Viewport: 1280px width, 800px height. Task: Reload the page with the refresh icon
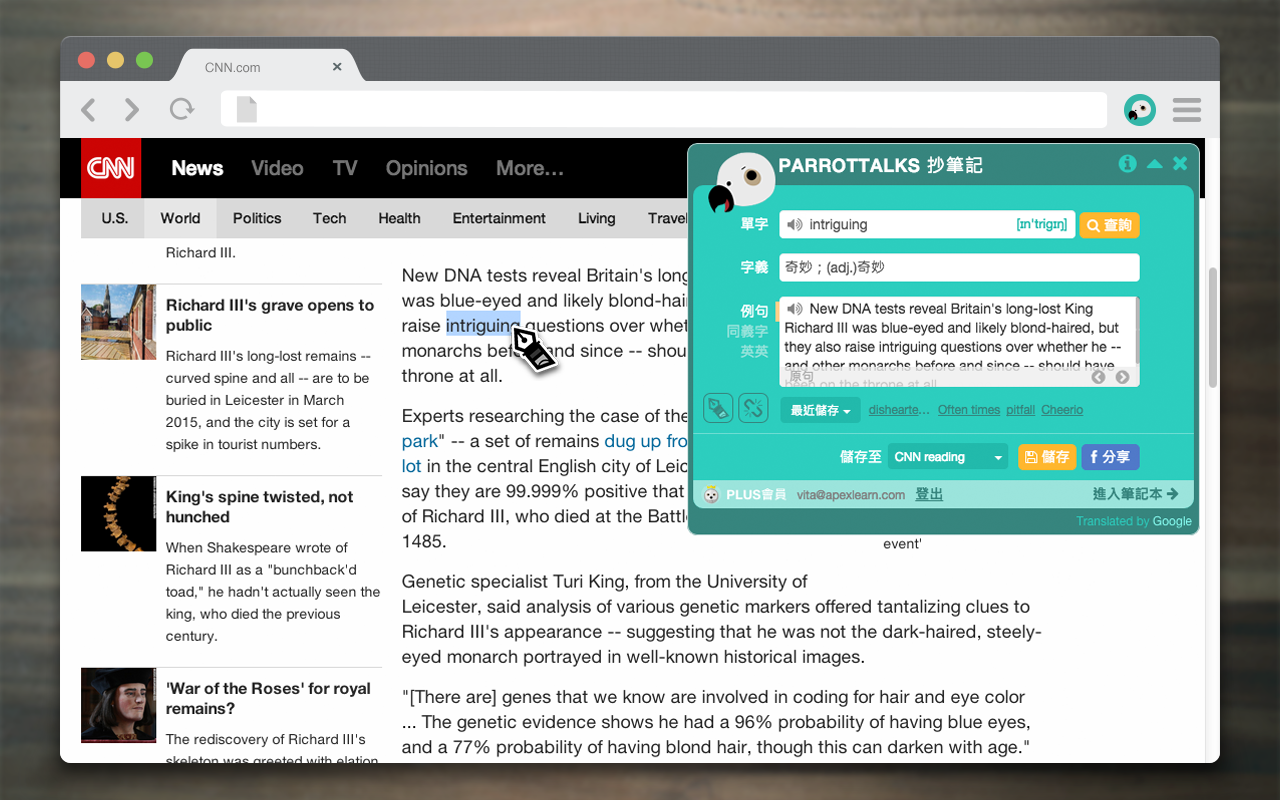click(x=181, y=109)
